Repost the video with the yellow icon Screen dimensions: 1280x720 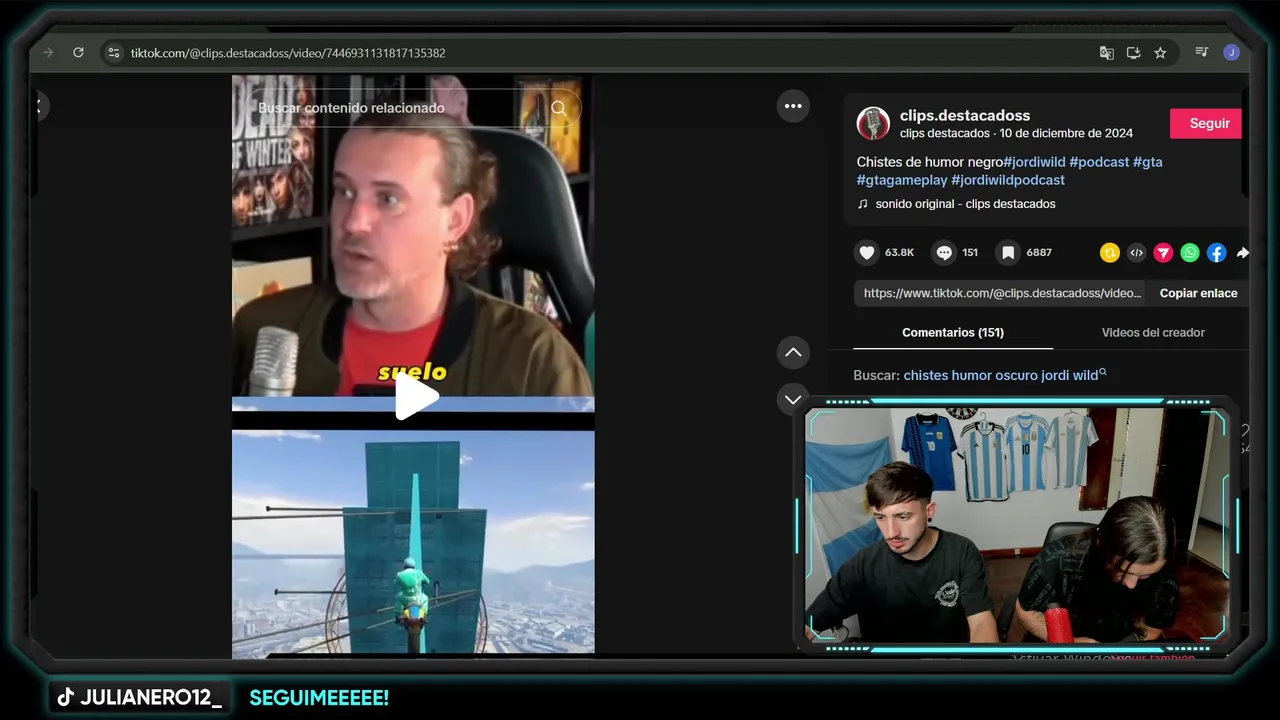click(1109, 253)
